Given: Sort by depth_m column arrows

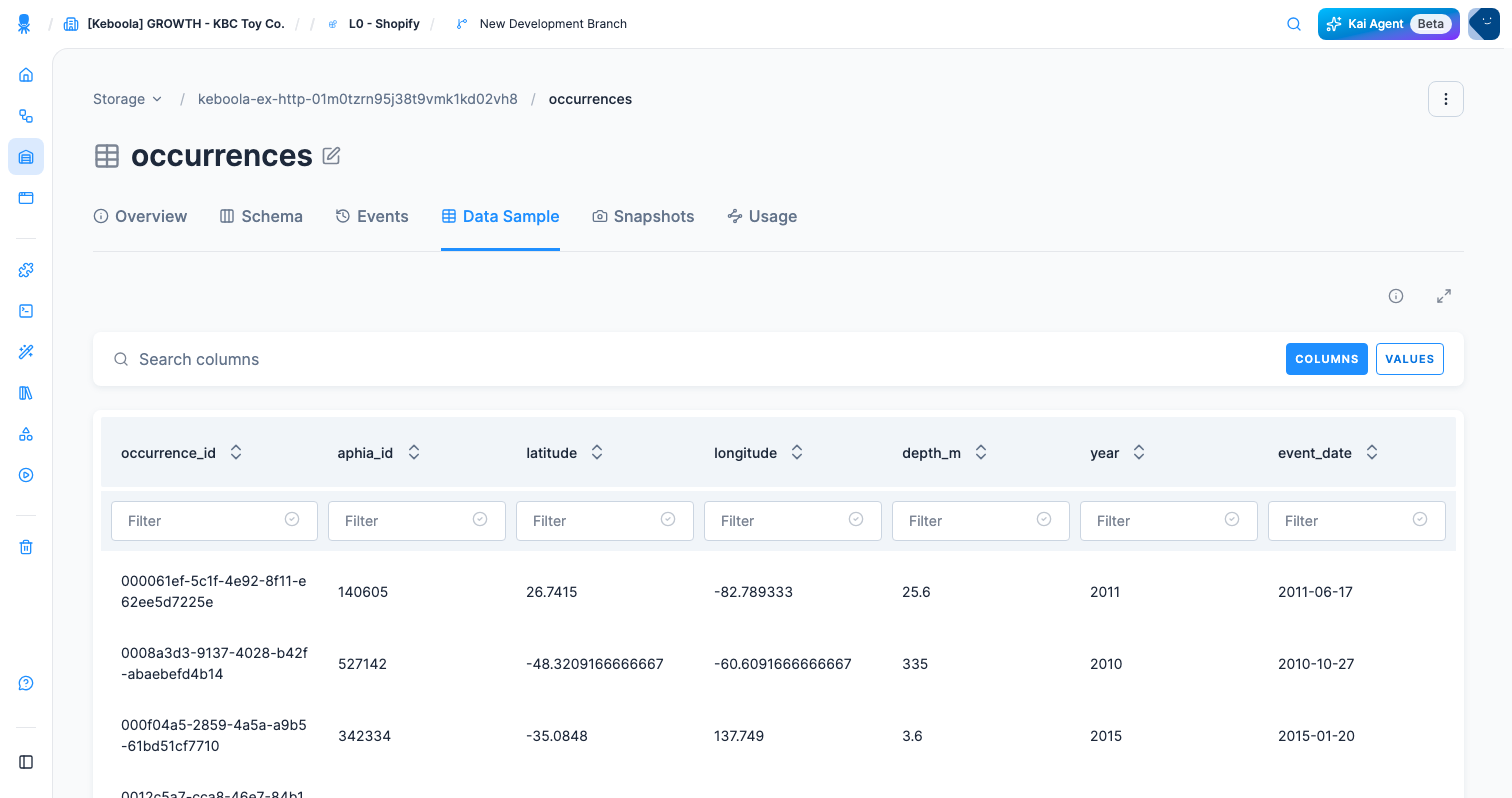Looking at the screenshot, I should tap(981, 452).
